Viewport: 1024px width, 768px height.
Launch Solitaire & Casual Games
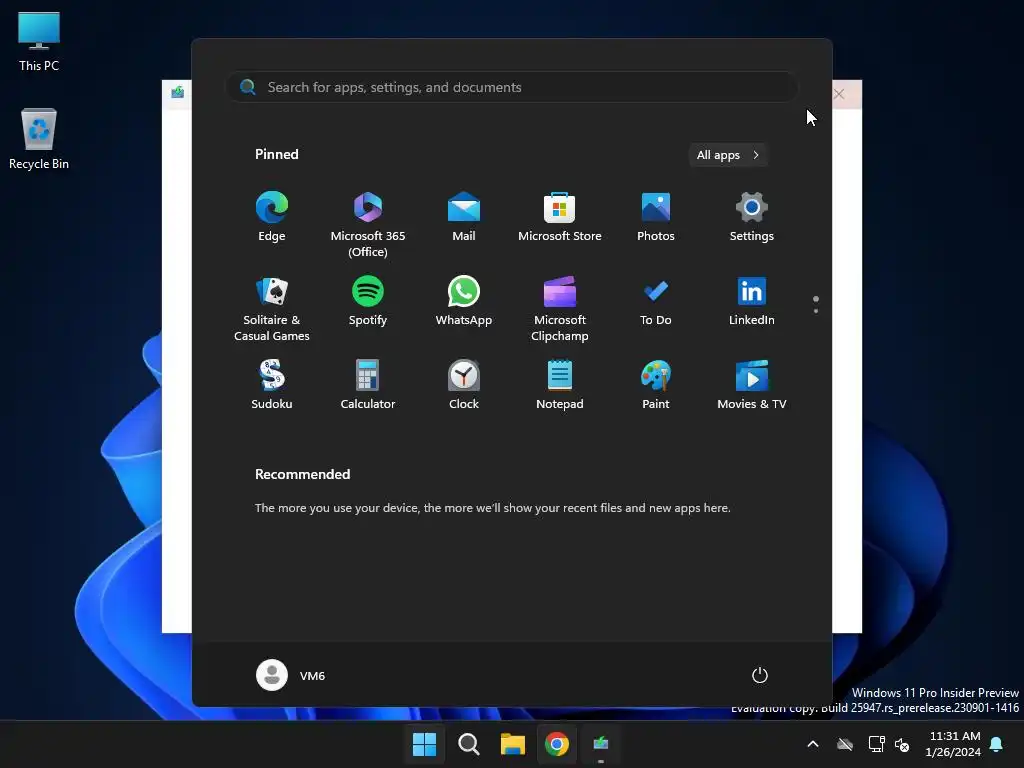[272, 310]
